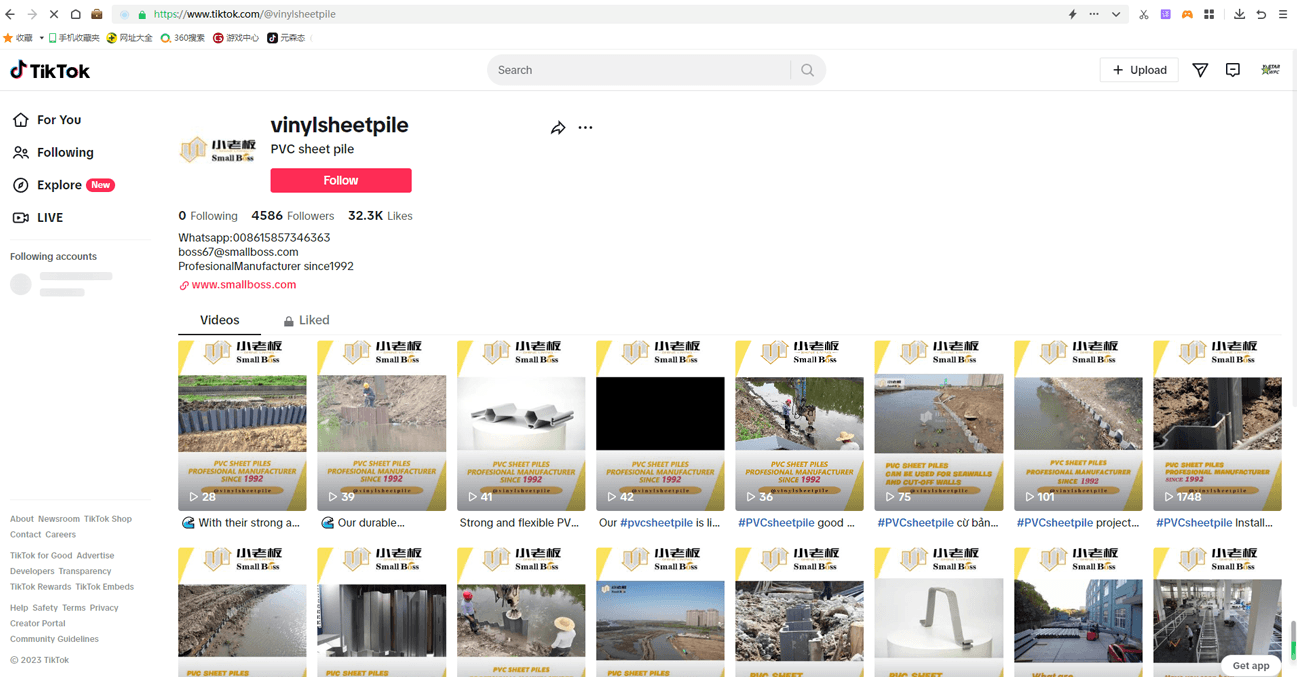
Task: Open the video with 75 plays
Action: point(939,425)
